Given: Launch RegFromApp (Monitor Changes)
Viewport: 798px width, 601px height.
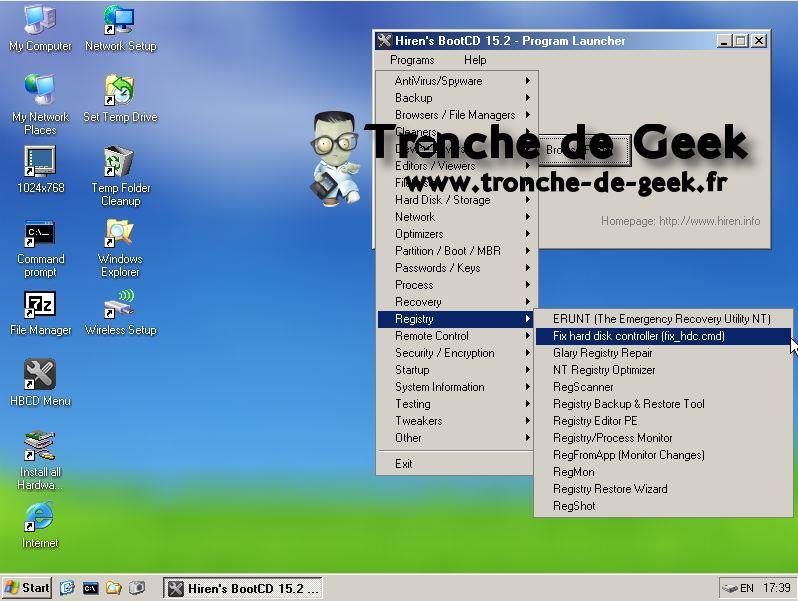Looking at the screenshot, I should tap(663, 455).
